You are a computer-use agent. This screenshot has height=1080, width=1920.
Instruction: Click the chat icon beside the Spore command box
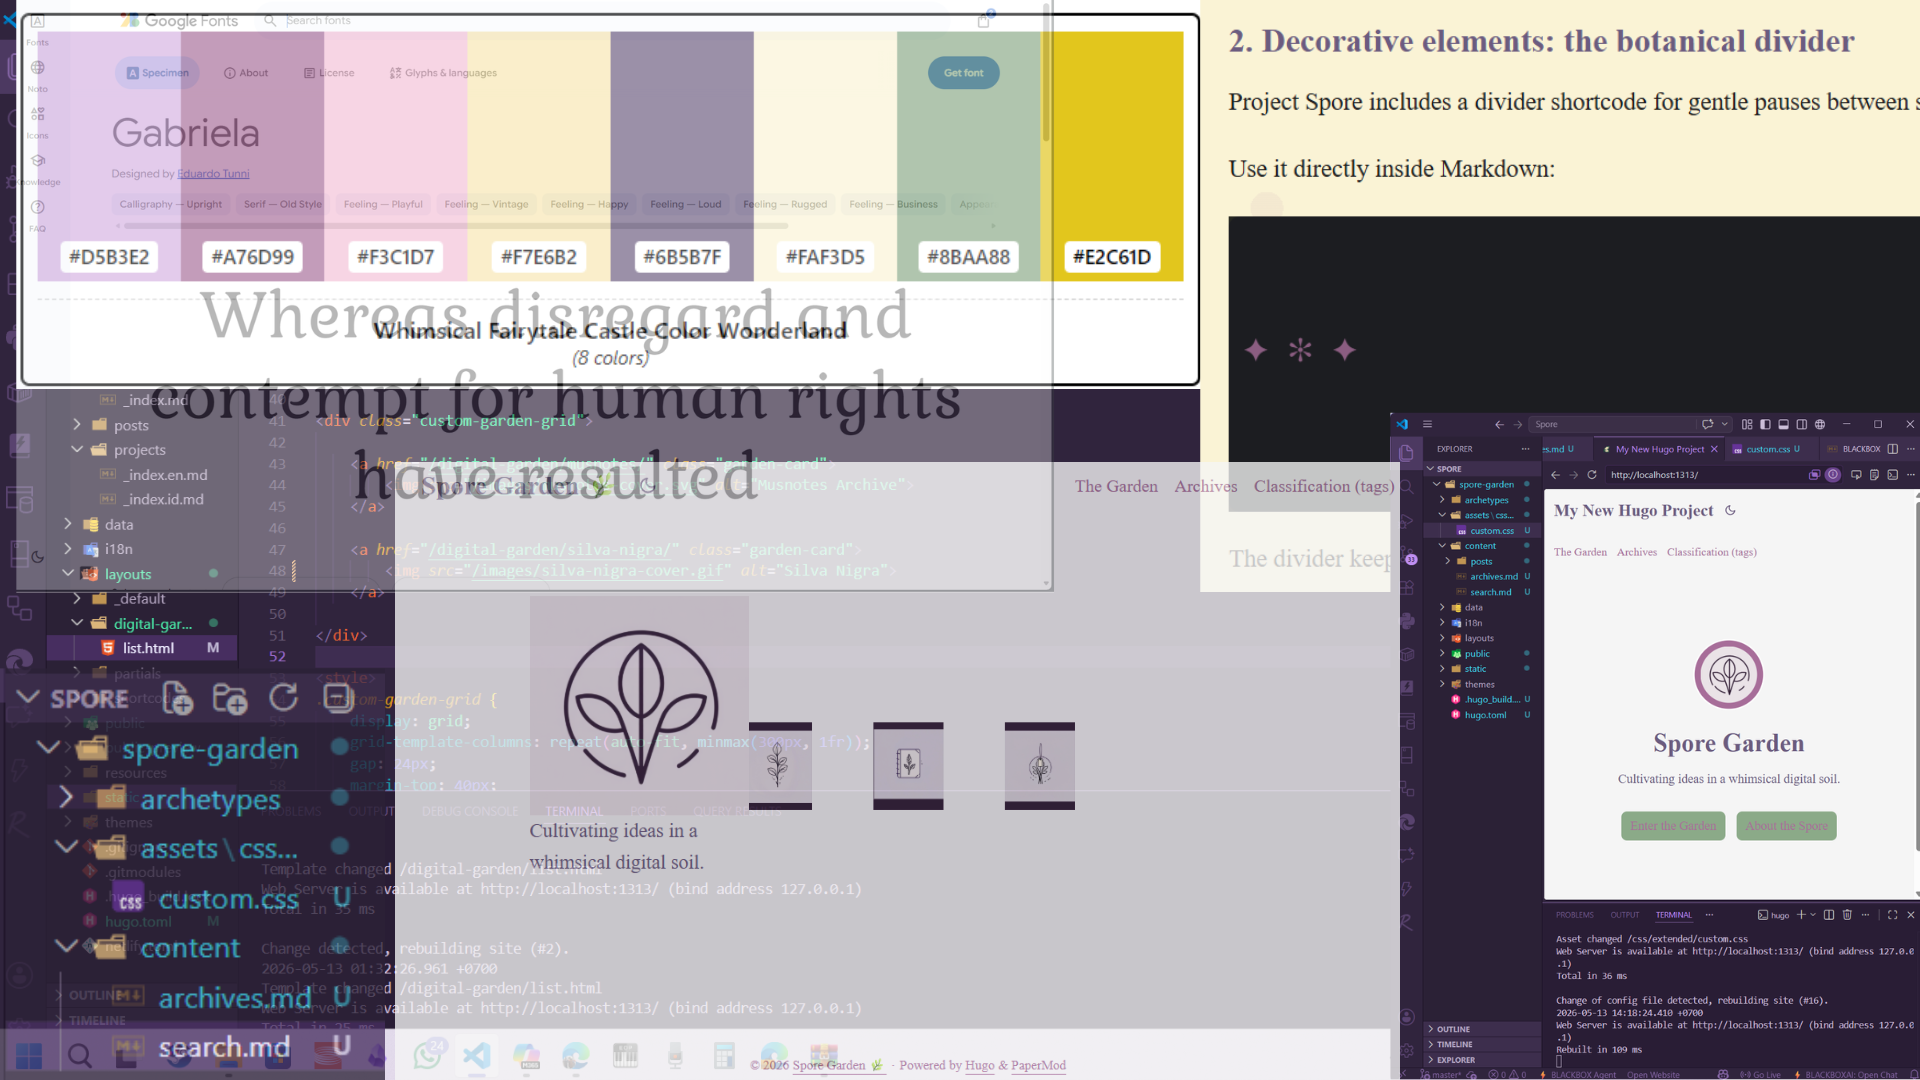pos(1708,424)
